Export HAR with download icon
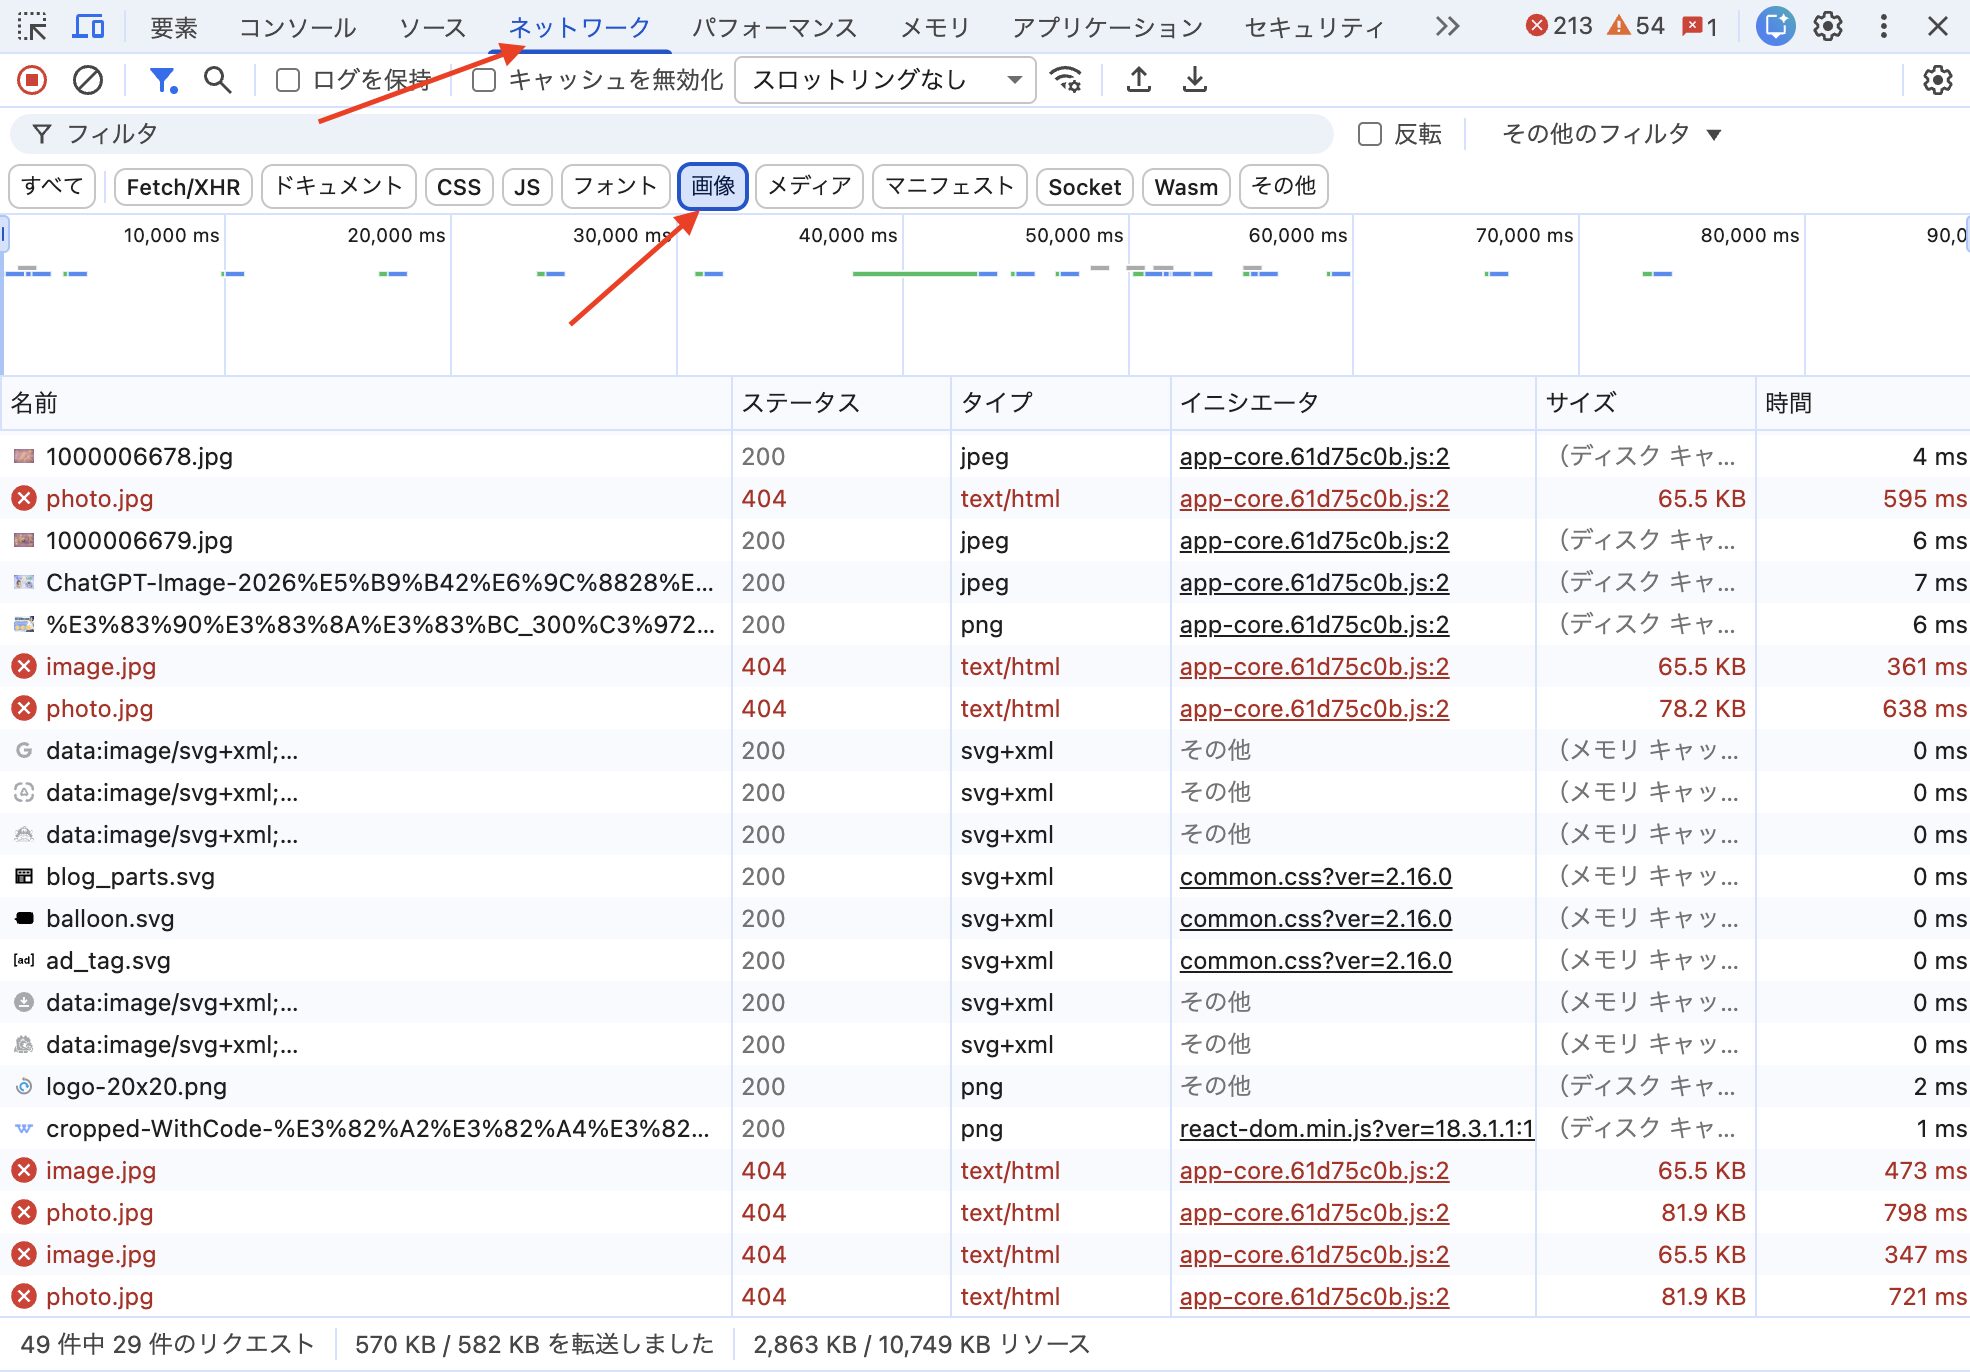Image resolution: width=1970 pixels, height=1372 pixels. click(x=1194, y=80)
